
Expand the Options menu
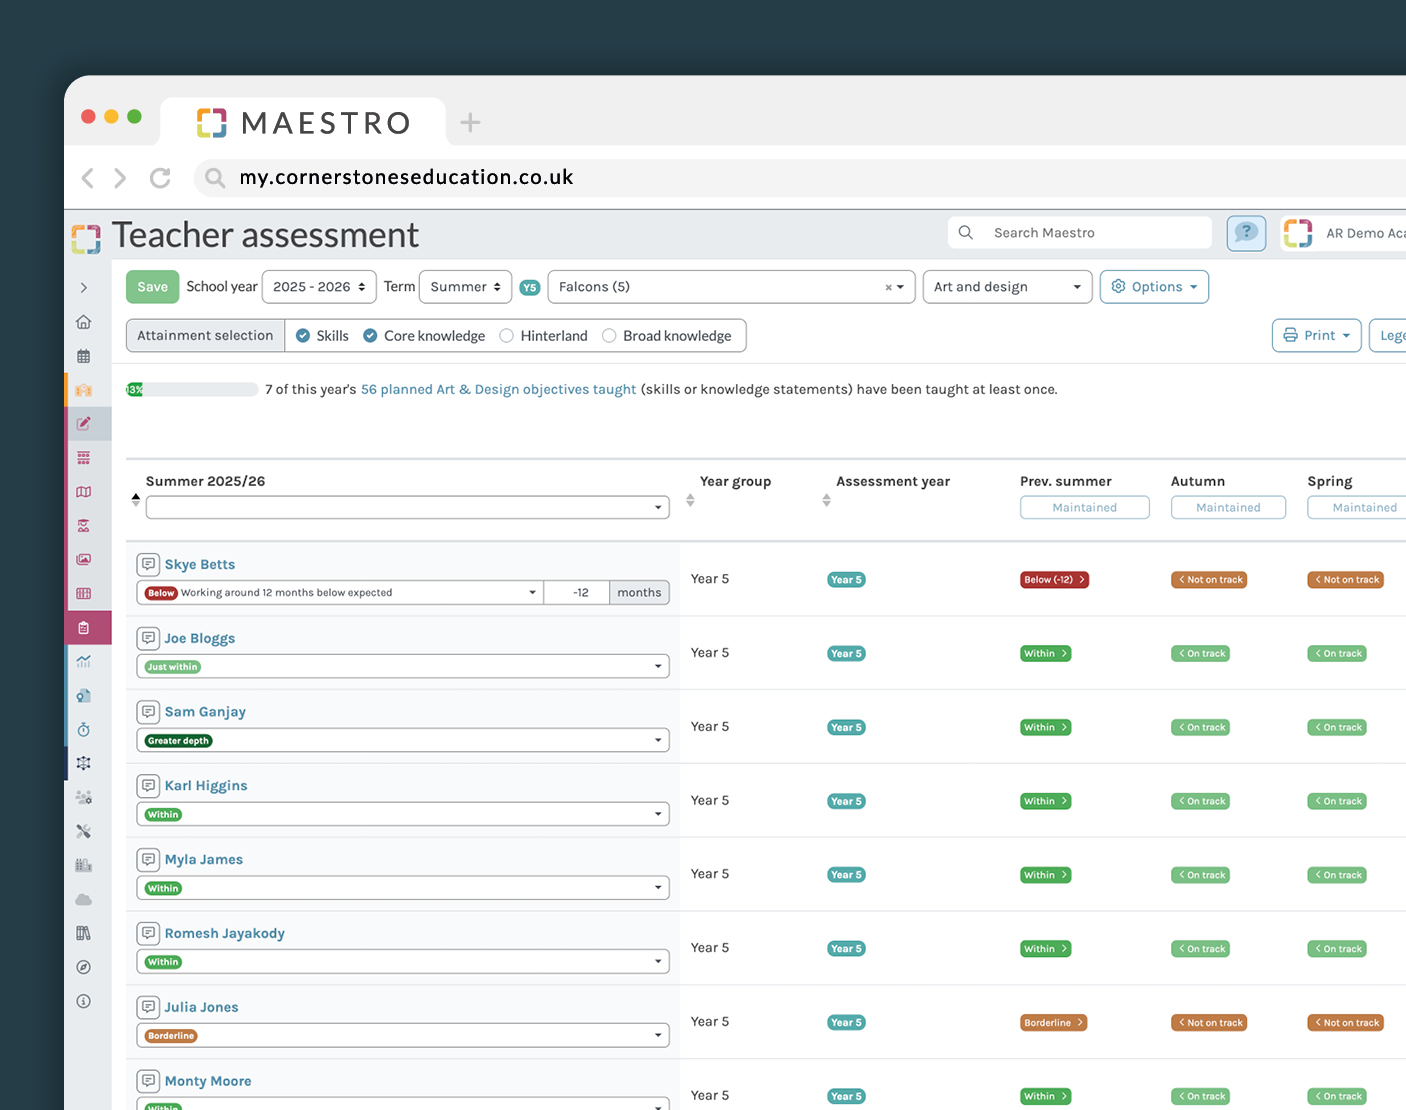pos(1154,286)
